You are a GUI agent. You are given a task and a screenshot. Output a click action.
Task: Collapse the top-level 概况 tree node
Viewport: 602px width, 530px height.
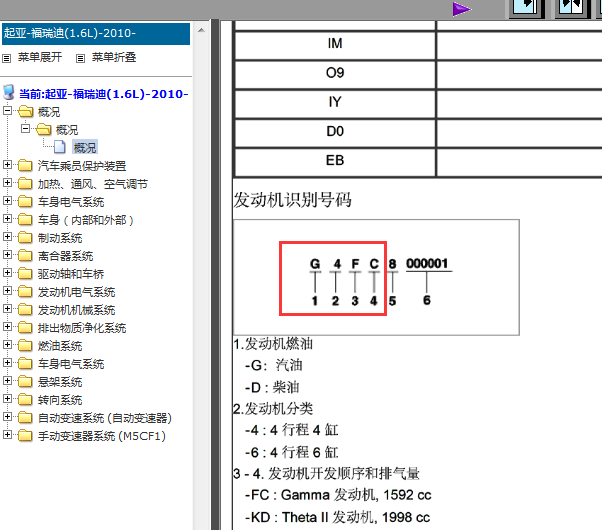click(x=7, y=111)
